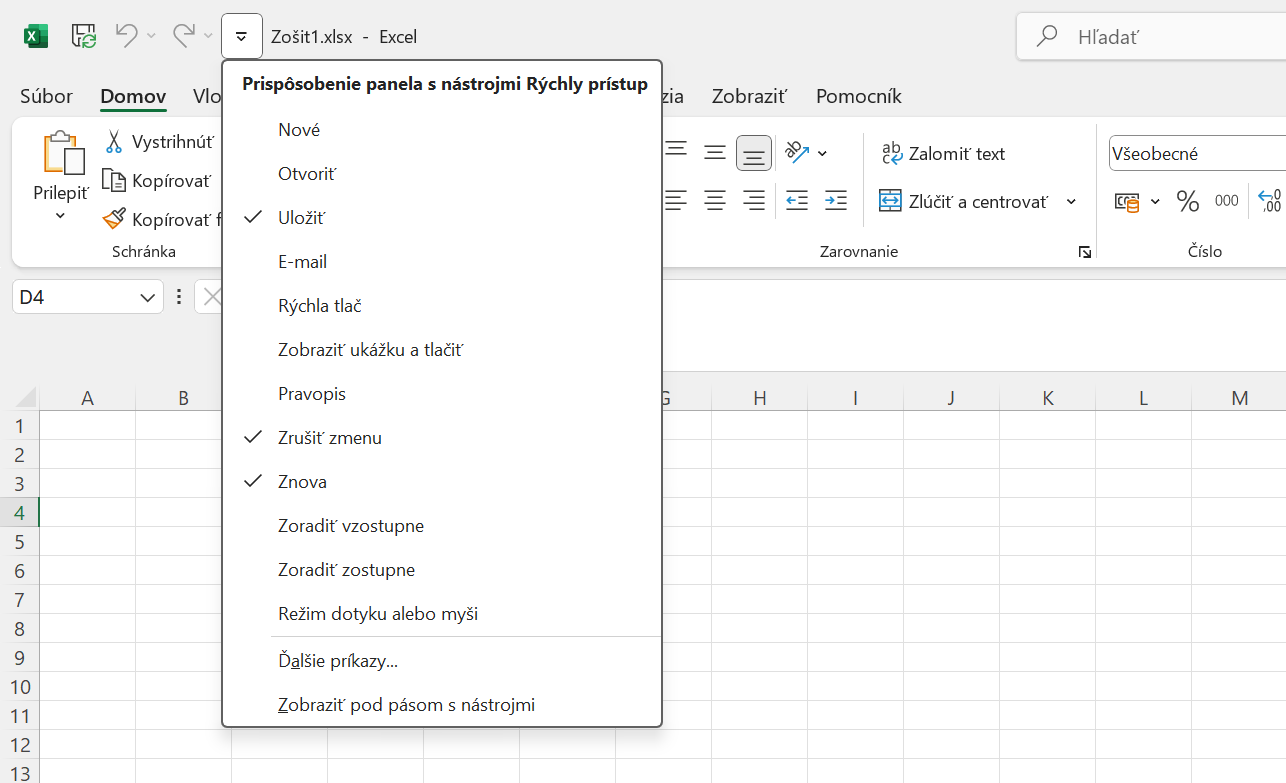Image resolution: width=1286 pixels, height=783 pixels.
Task: Open the Zarovnanie dialog launcher
Action: (1085, 252)
